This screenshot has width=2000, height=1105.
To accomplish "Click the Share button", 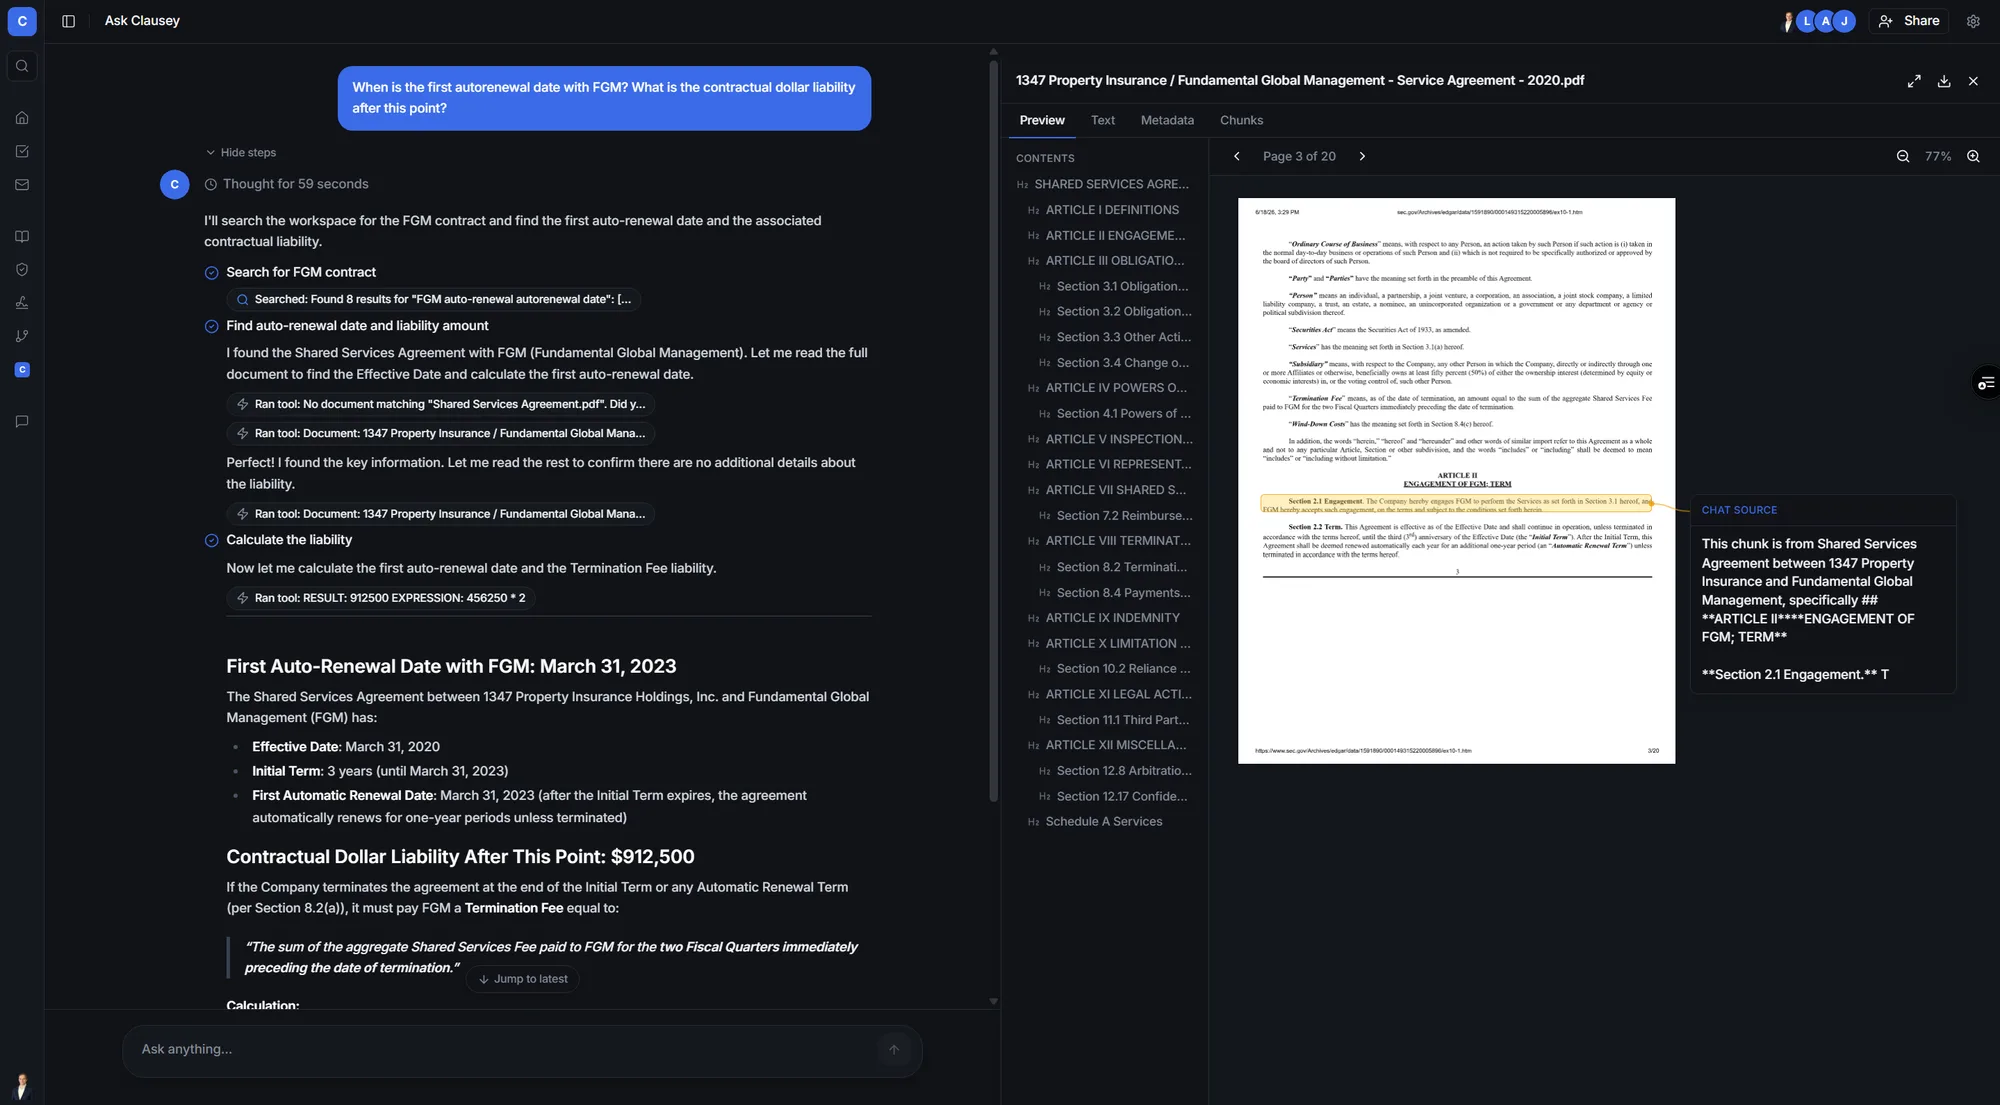I will point(1908,21).
